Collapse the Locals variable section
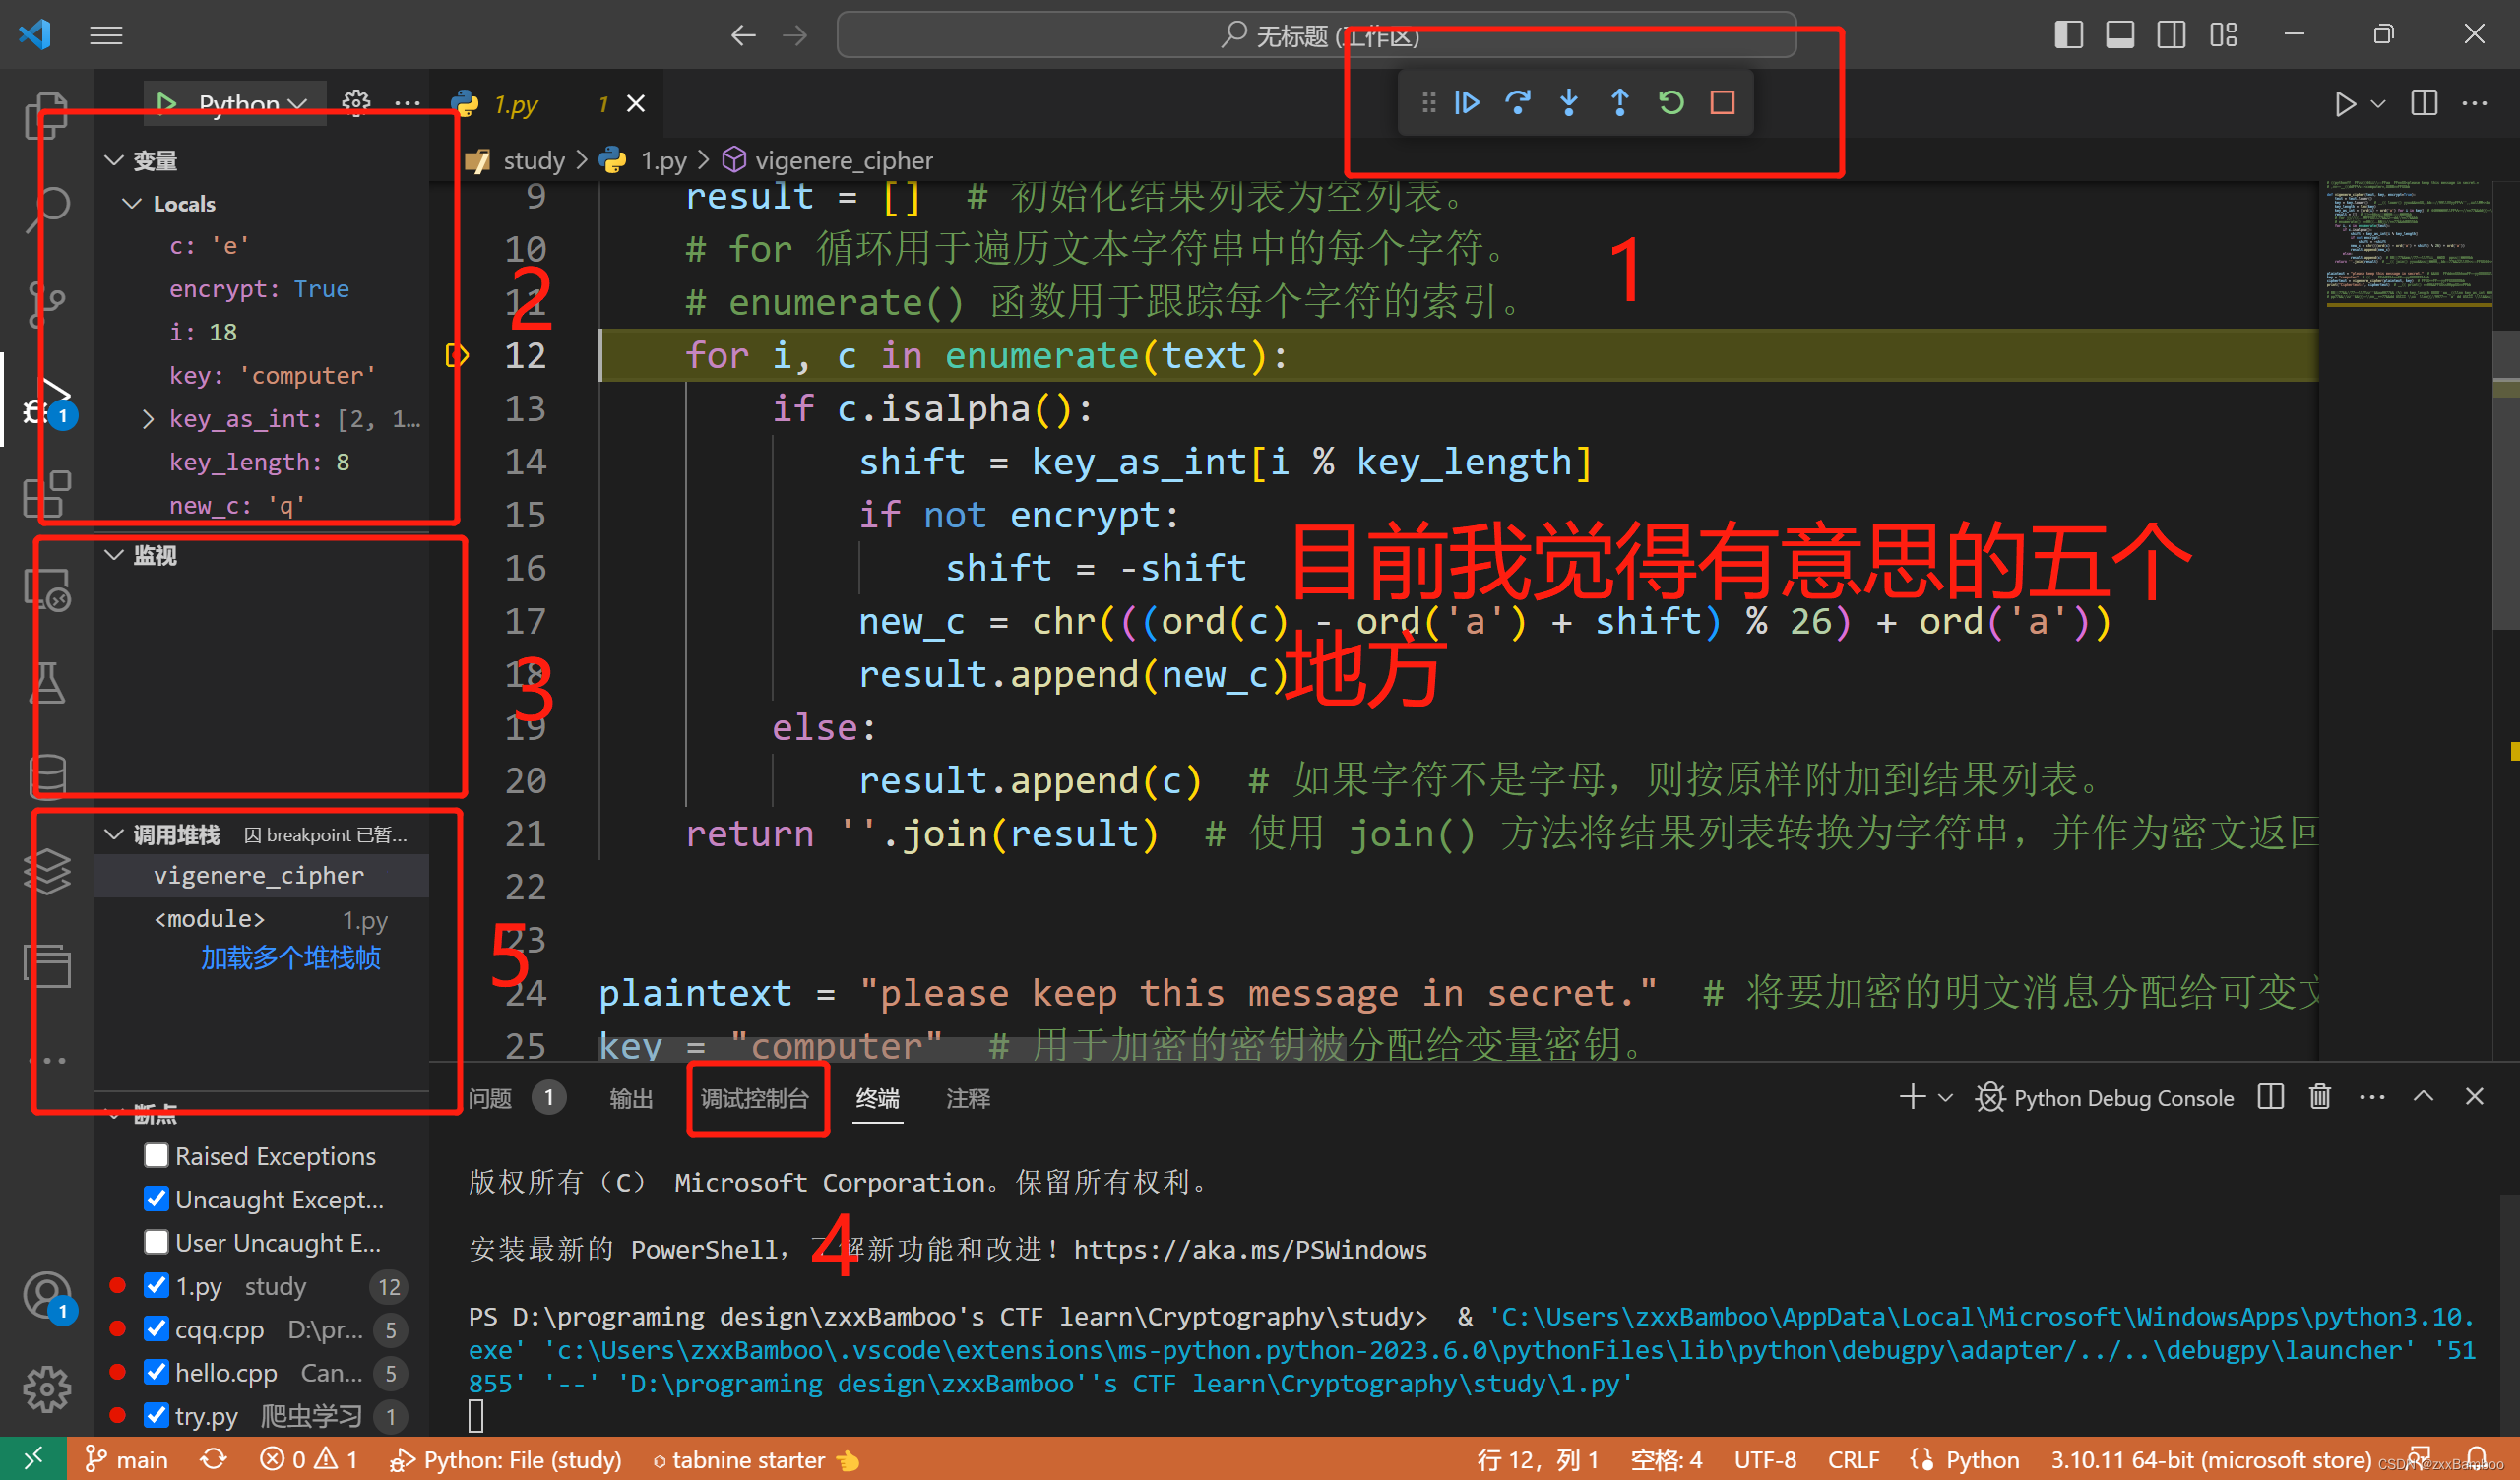 pyautogui.click(x=132, y=204)
